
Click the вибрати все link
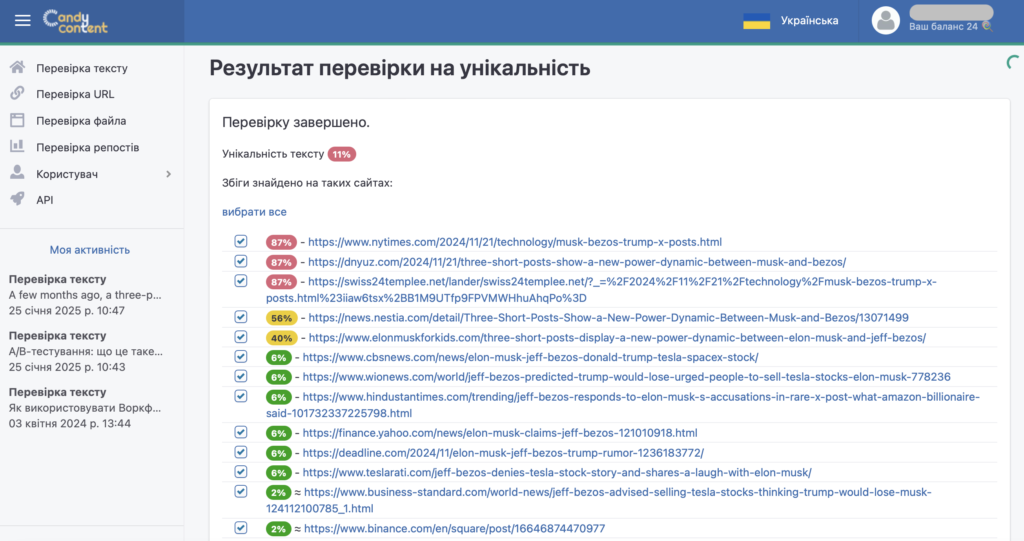[x=254, y=212]
